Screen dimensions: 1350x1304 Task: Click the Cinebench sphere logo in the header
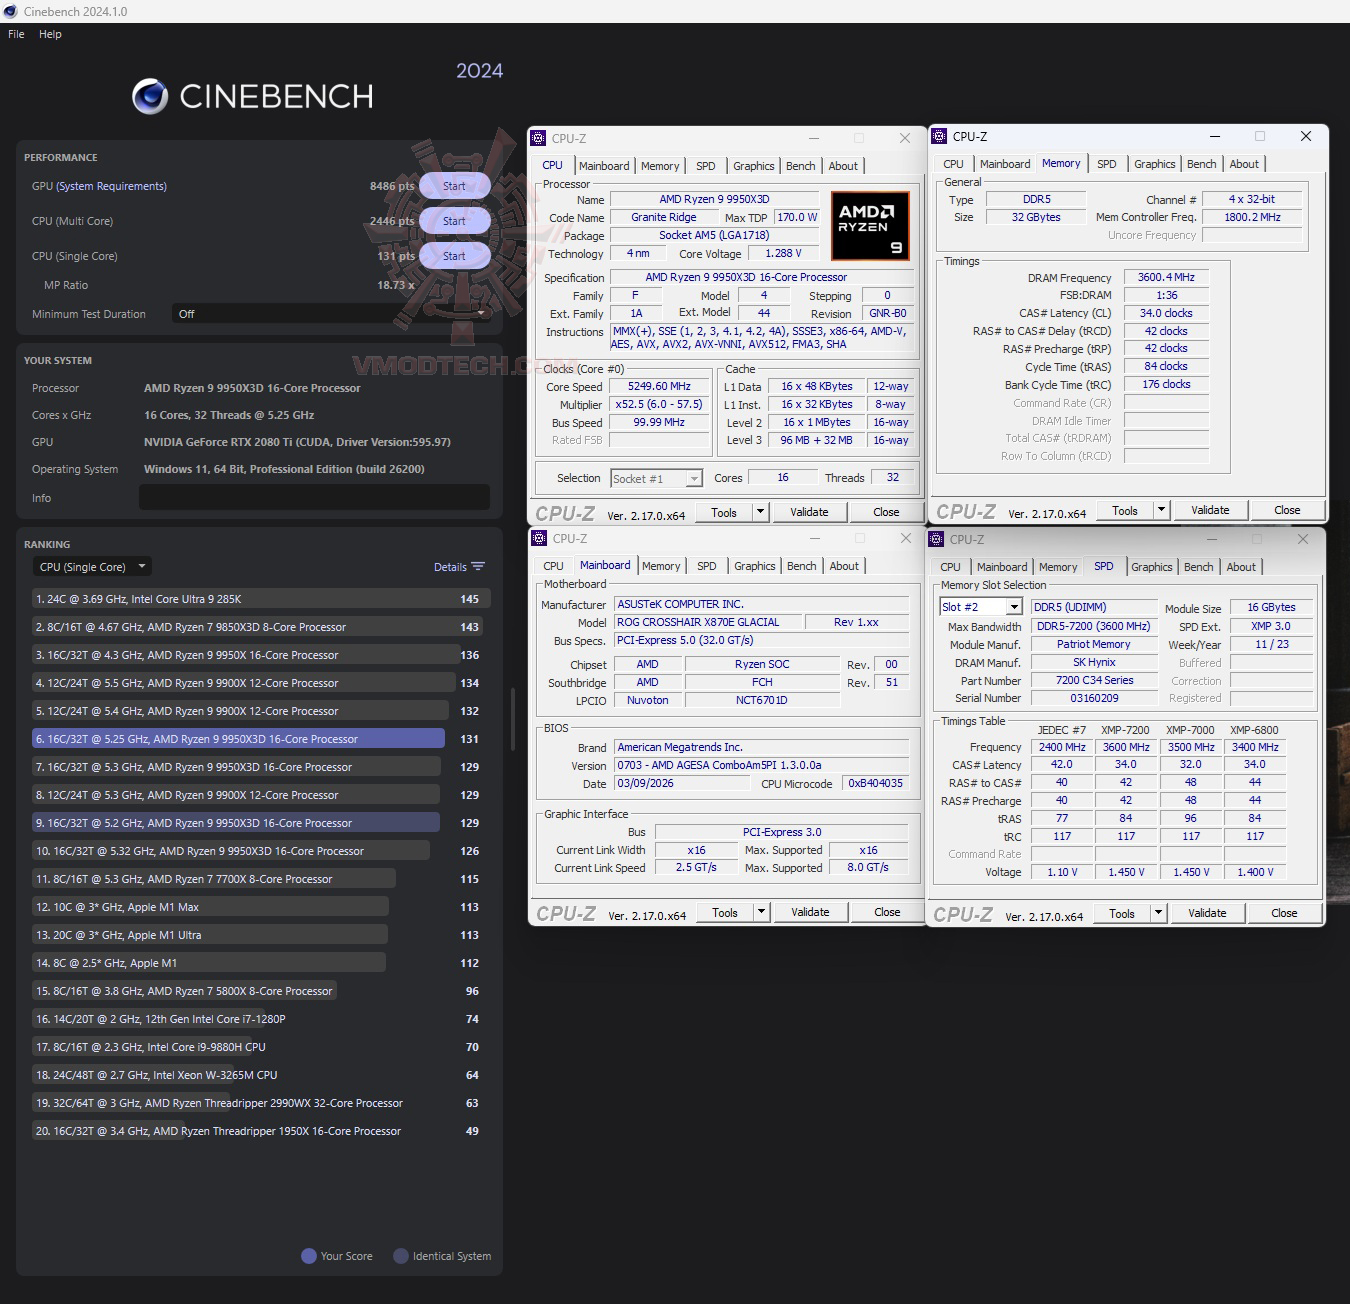tap(150, 96)
